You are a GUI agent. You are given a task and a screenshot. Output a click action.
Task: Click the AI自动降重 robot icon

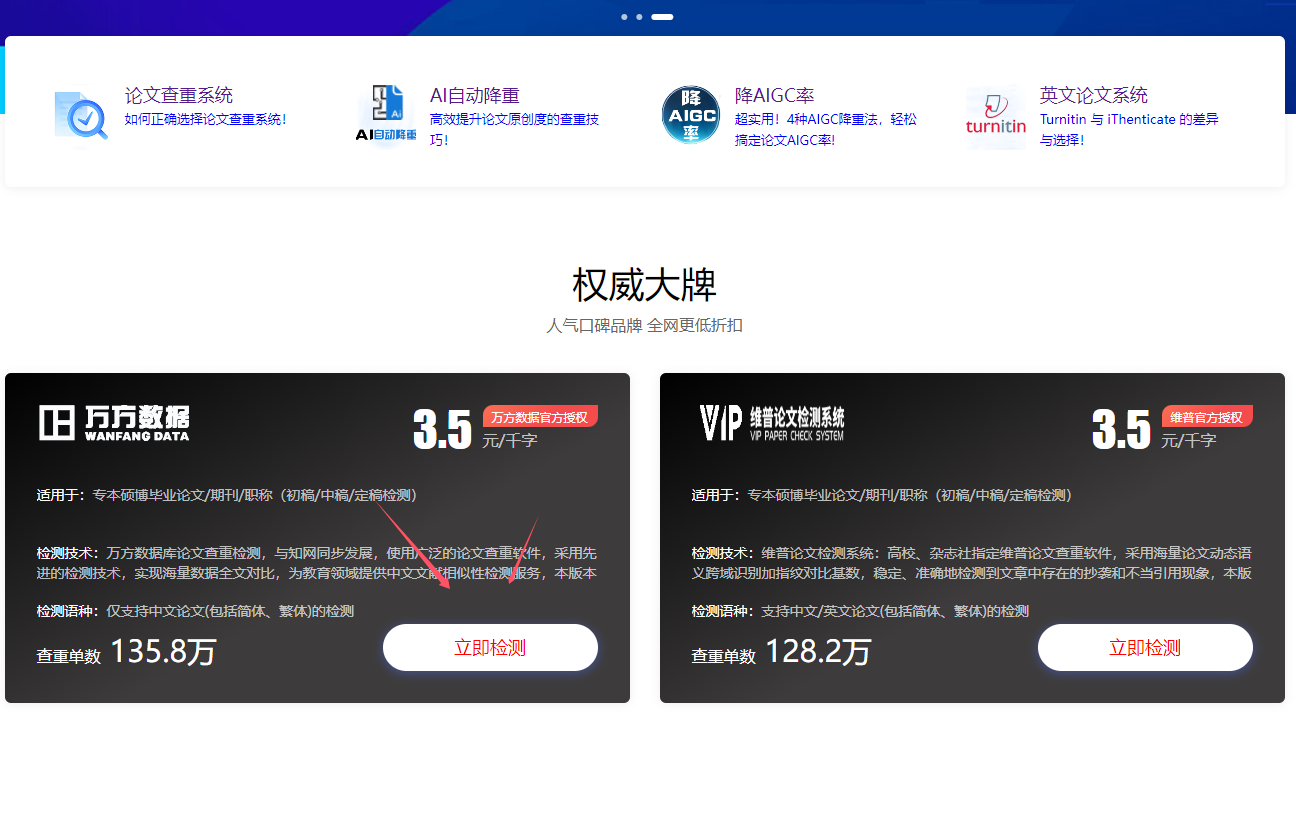coord(386,114)
